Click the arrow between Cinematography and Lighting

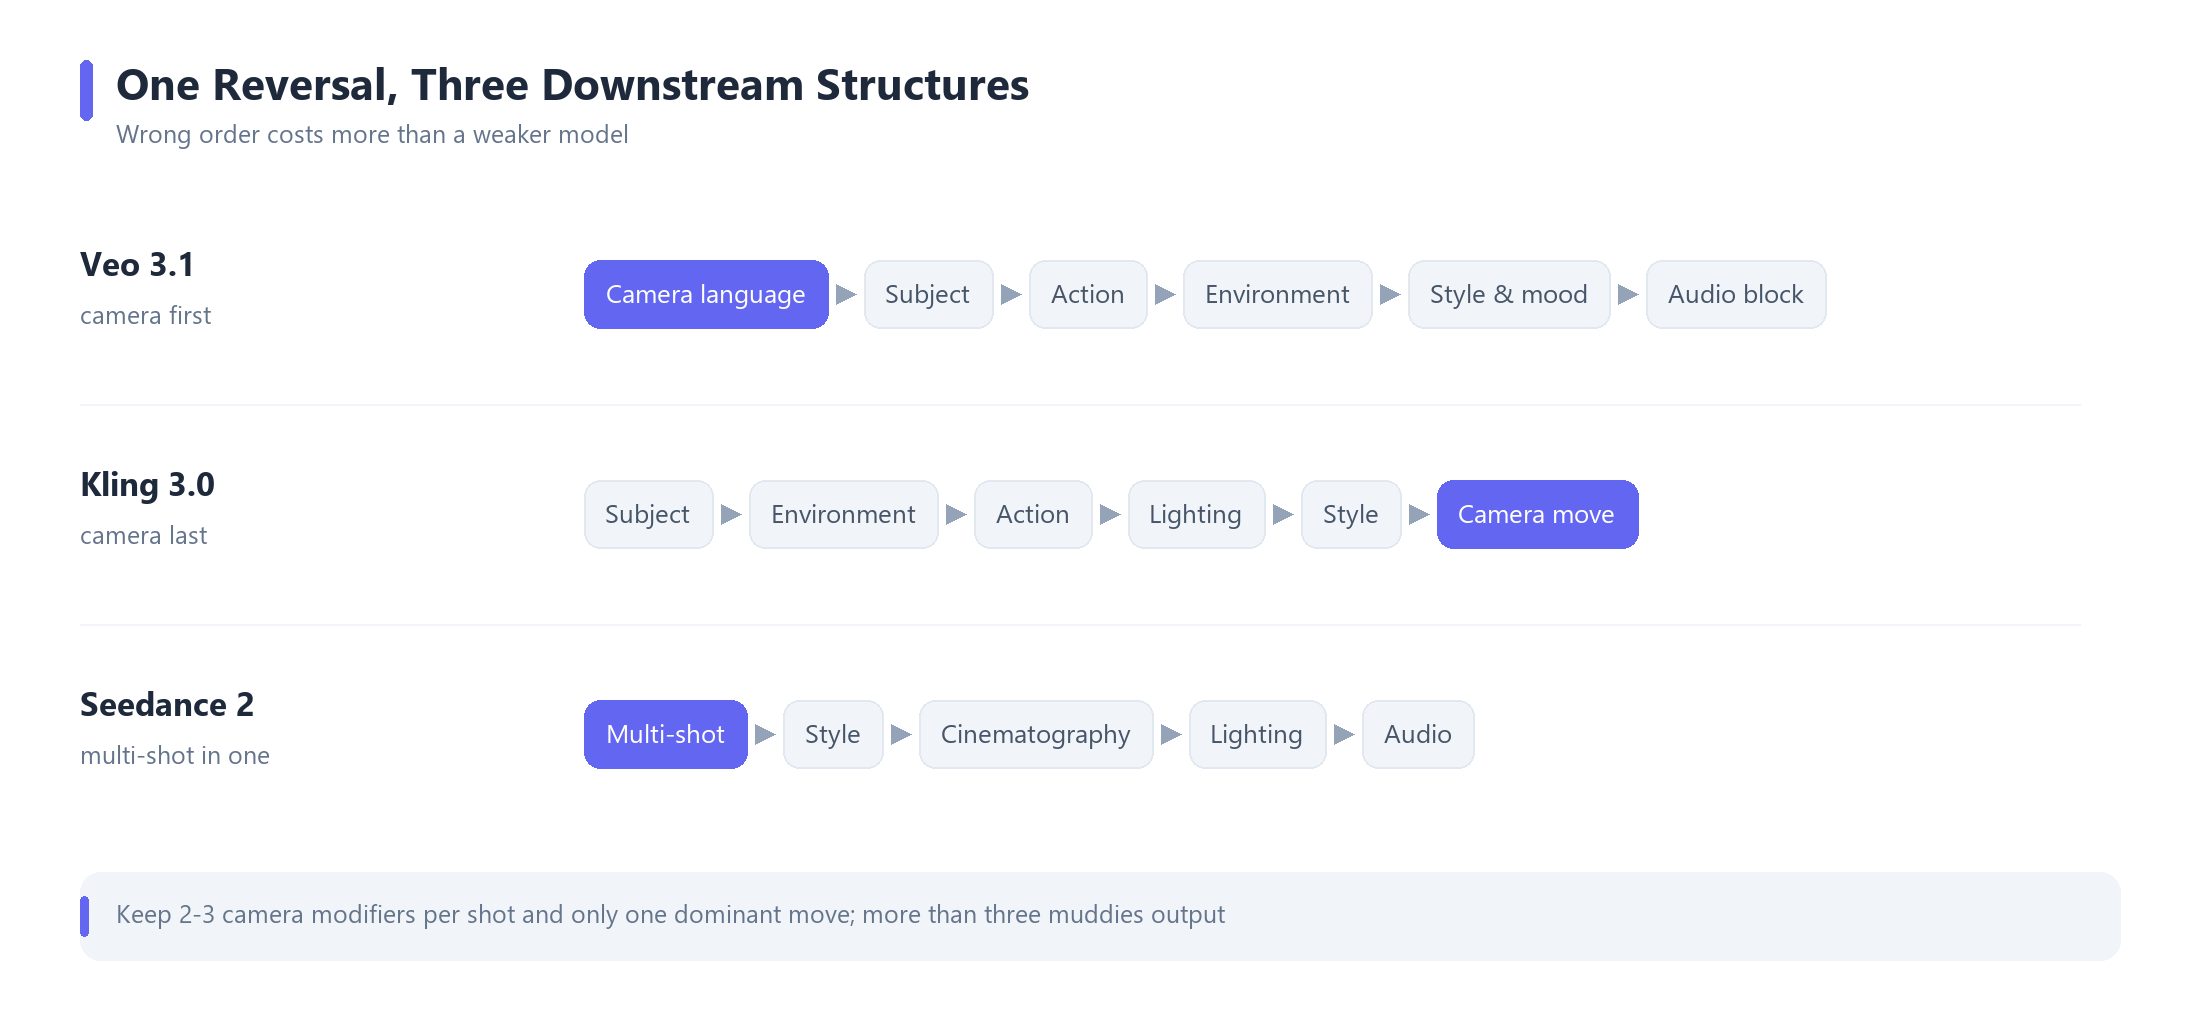[x=1171, y=734]
